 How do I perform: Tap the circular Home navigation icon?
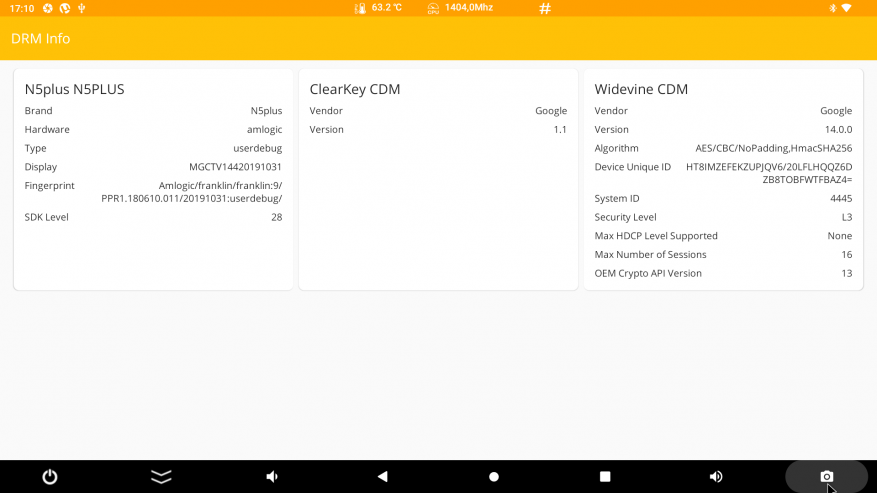coord(494,477)
